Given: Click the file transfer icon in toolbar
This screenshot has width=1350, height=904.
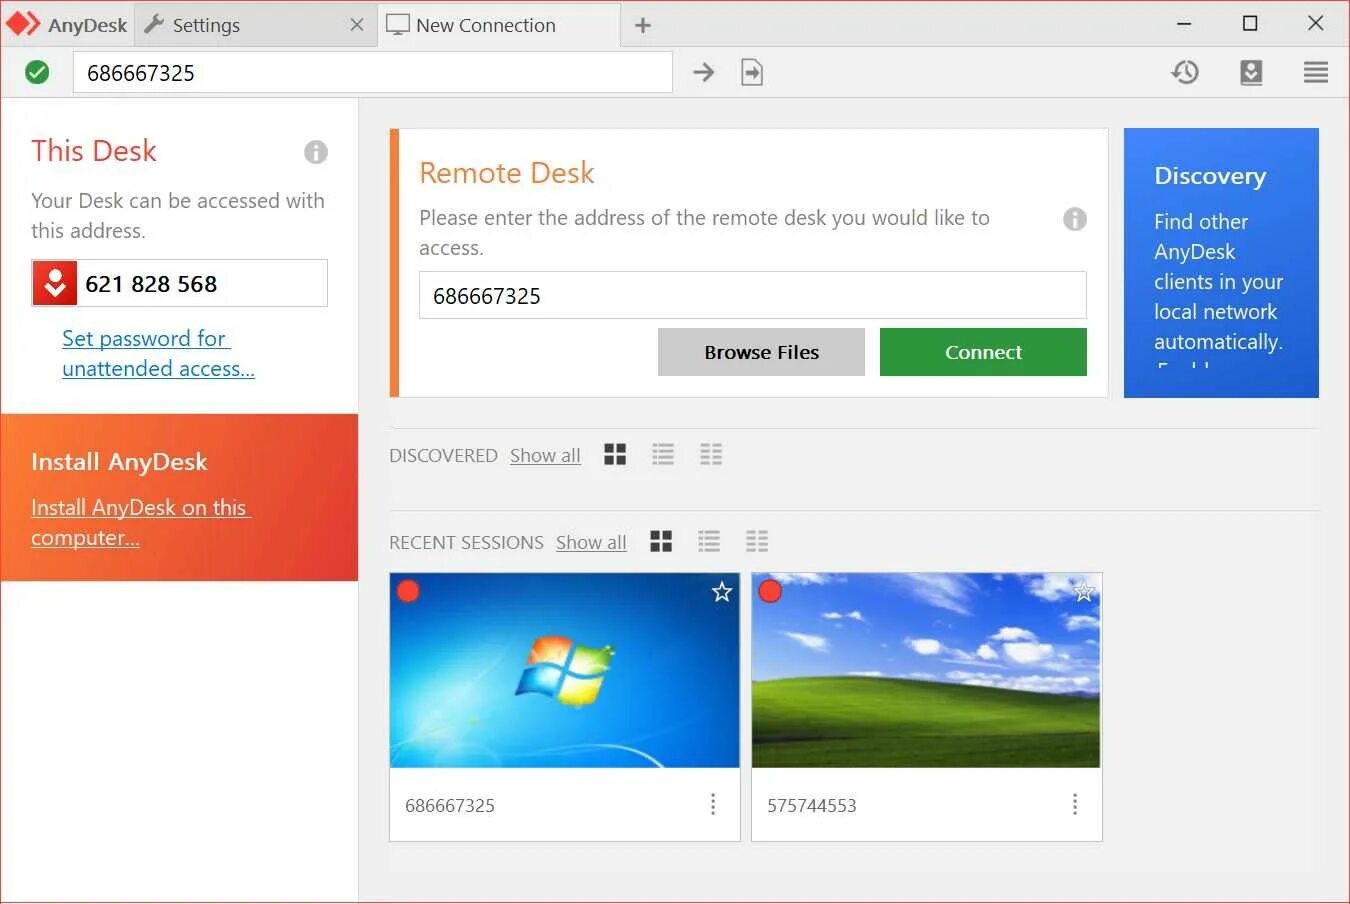Looking at the screenshot, I should click(752, 72).
